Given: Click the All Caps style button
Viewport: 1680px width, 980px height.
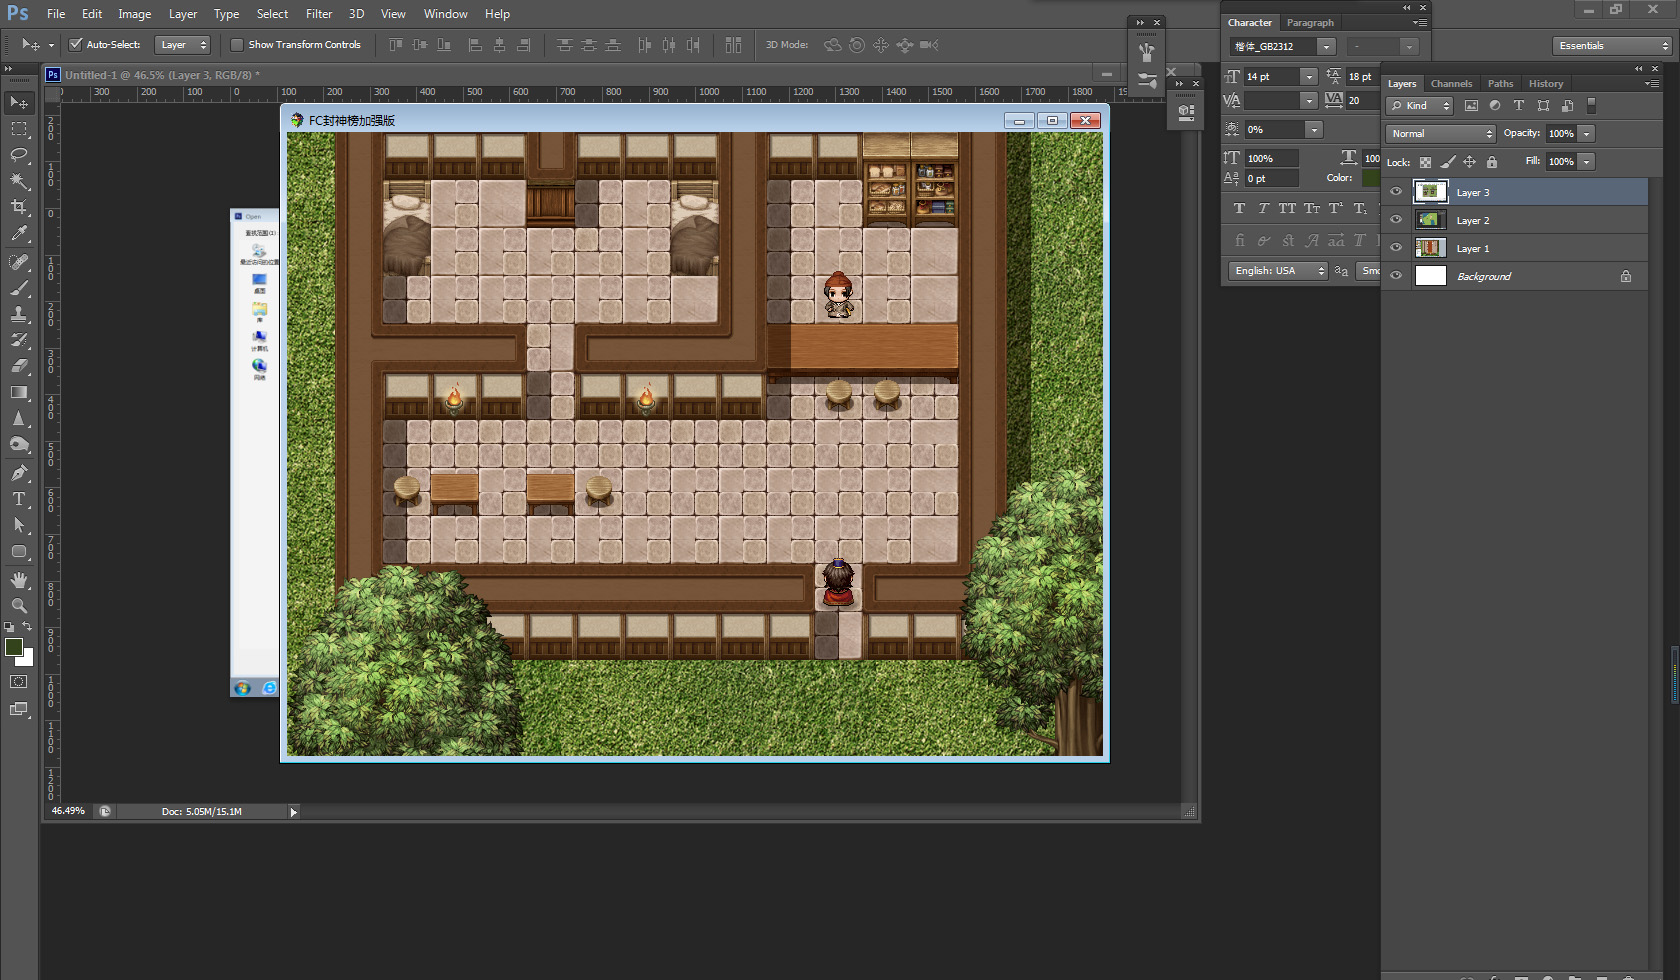Looking at the screenshot, I should pyautogui.click(x=1287, y=208).
